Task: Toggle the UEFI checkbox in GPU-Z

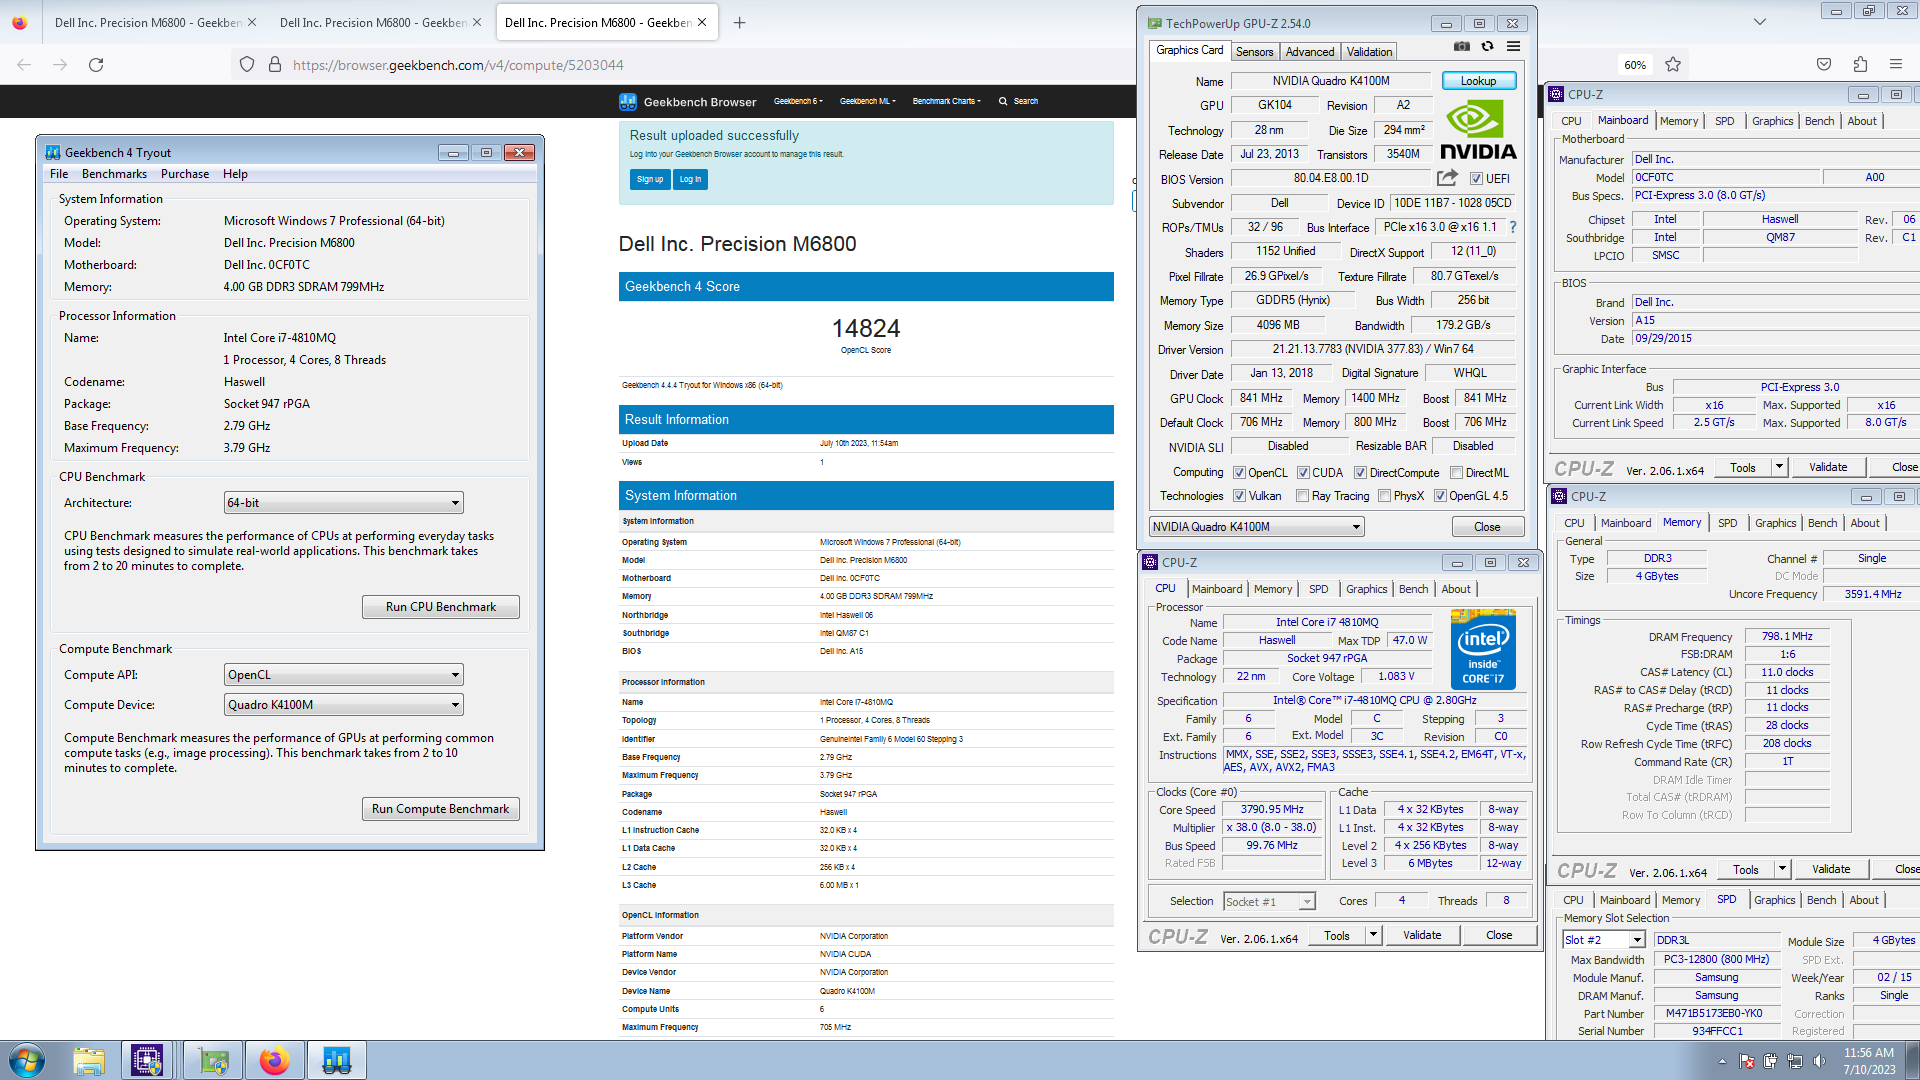Action: click(1476, 179)
